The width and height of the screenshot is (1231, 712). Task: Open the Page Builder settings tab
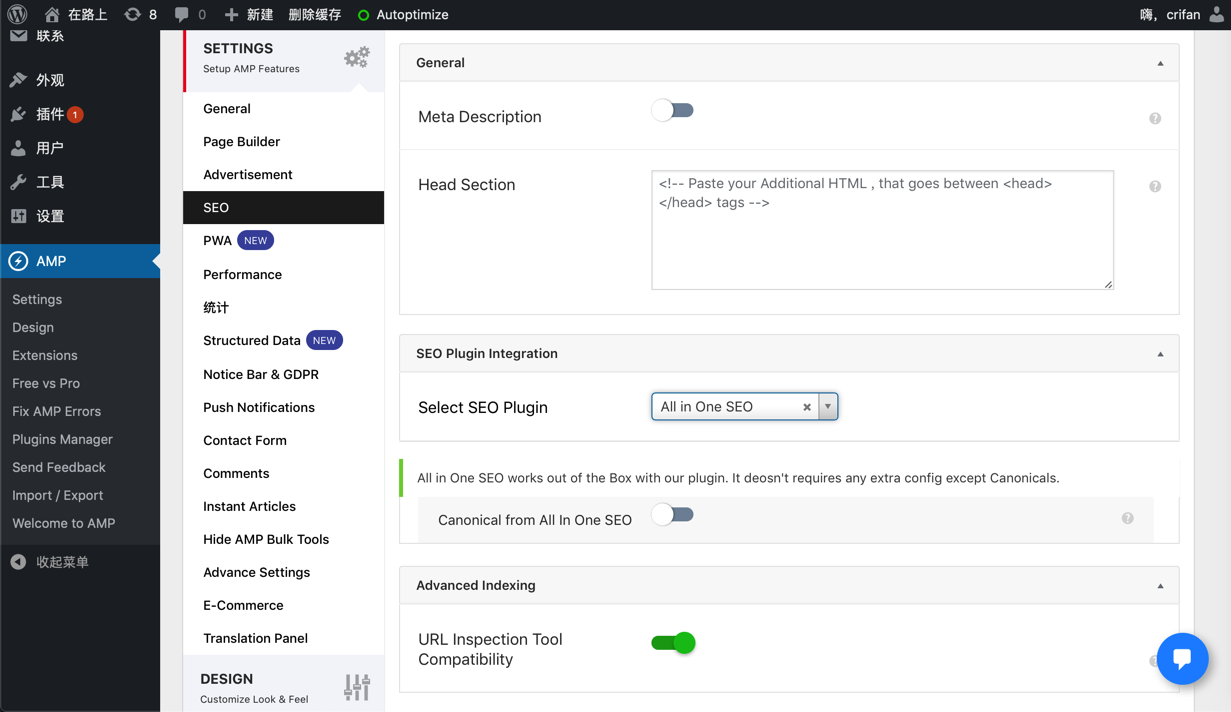pos(241,141)
